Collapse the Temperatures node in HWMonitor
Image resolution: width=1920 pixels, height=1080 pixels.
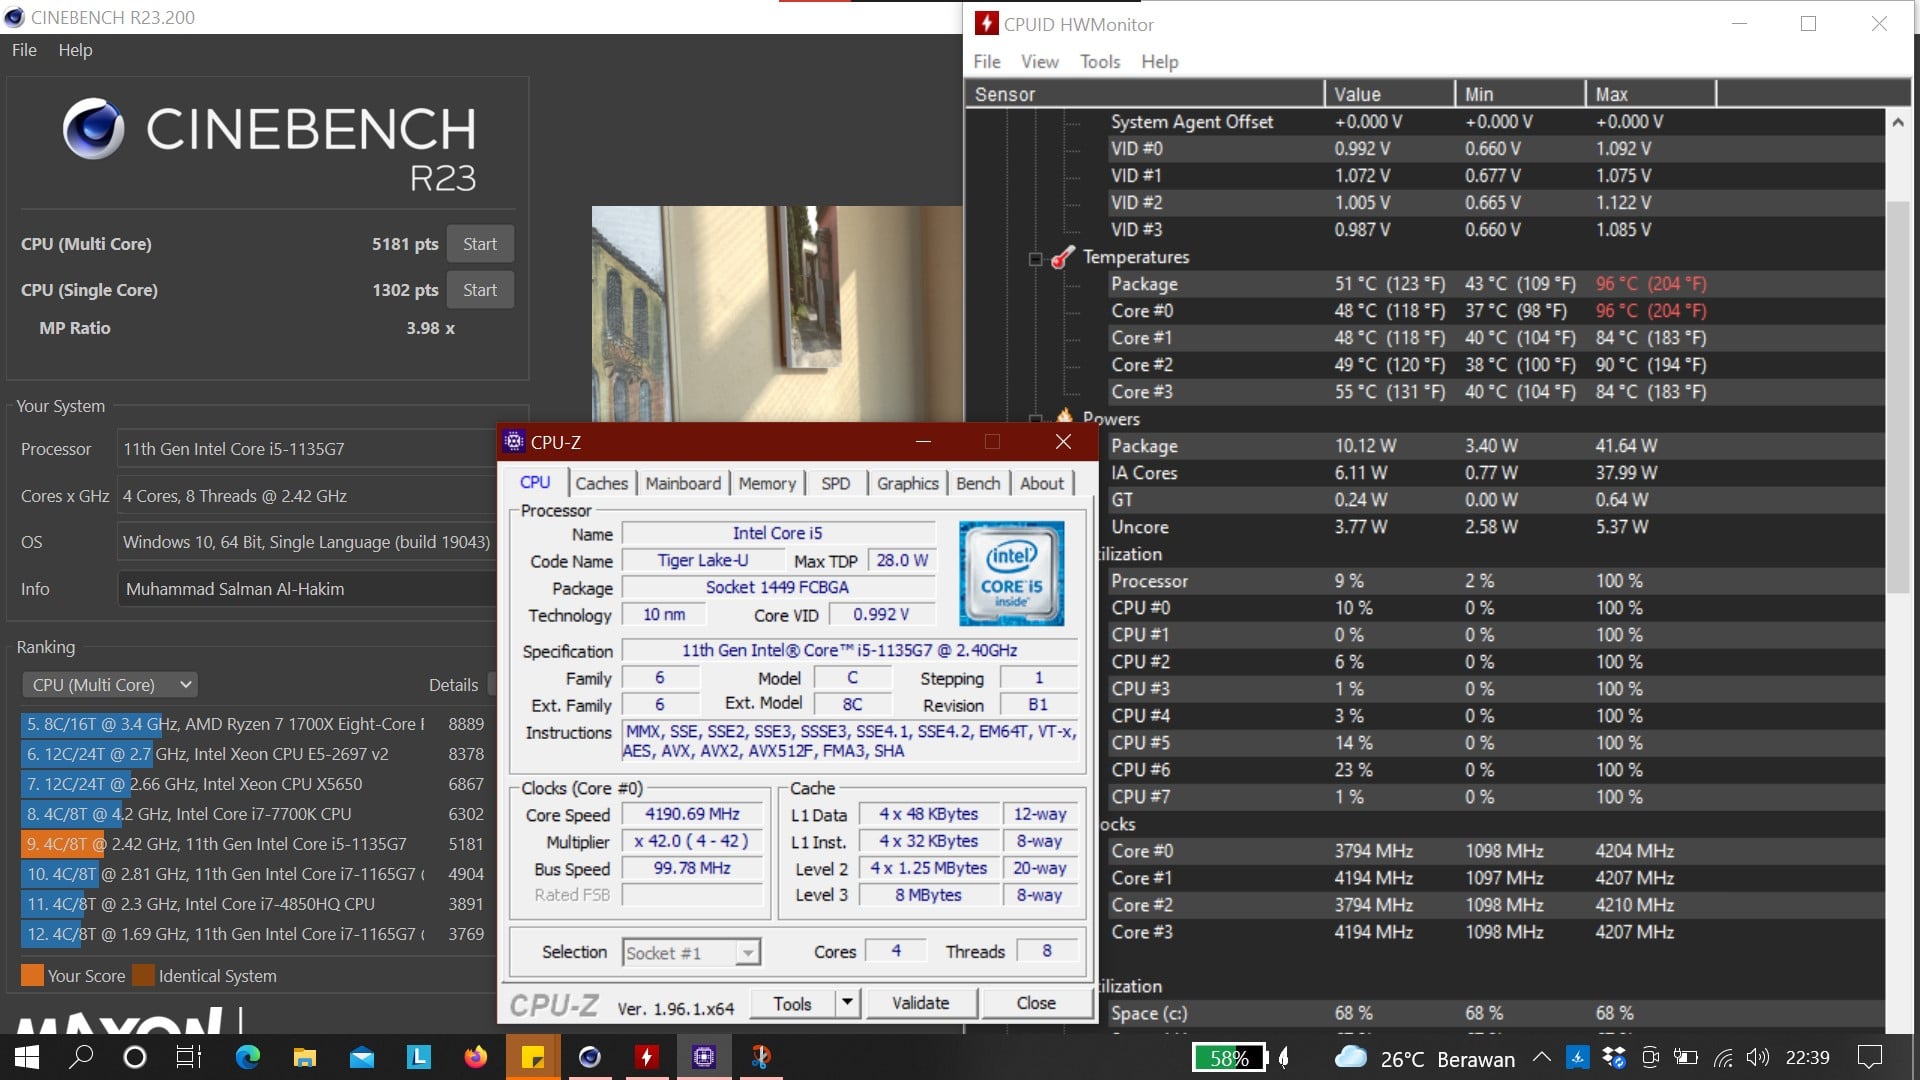tap(1036, 259)
